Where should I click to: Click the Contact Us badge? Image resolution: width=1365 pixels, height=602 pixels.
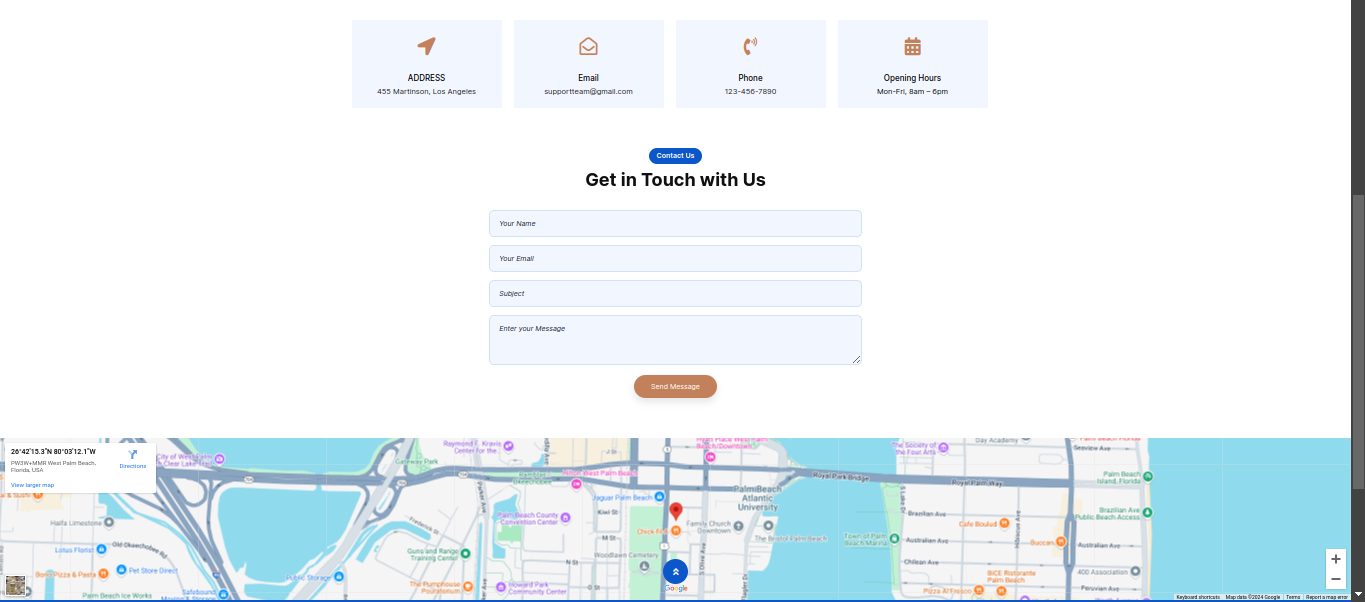[675, 156]
